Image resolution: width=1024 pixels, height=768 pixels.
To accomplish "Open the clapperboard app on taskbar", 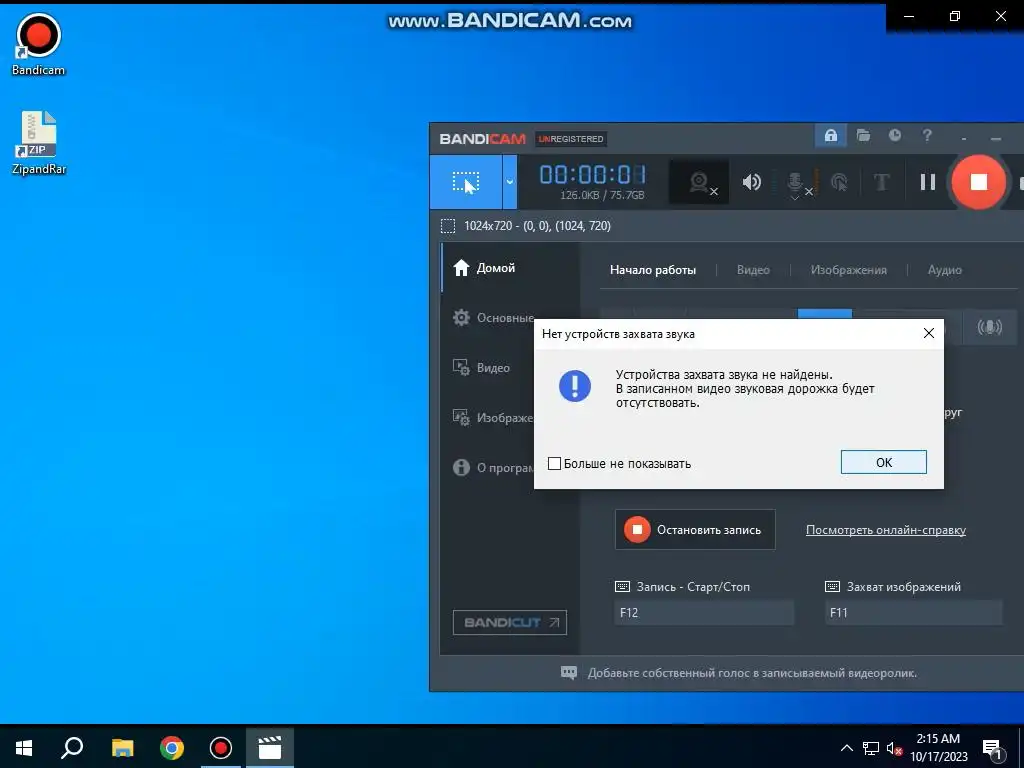I will point(270,748).
